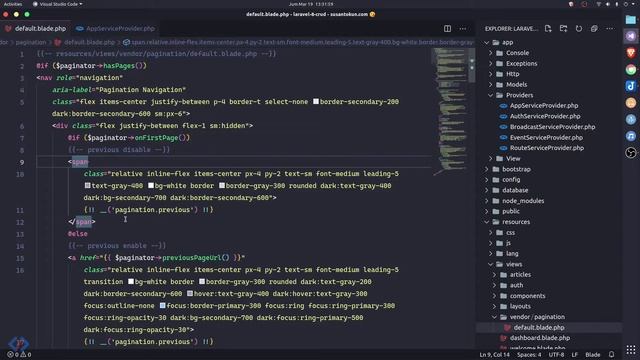Viewport: 640px width, 360px height.
Task: Open OBS Studio from the dock
Action: coord(631,153)
